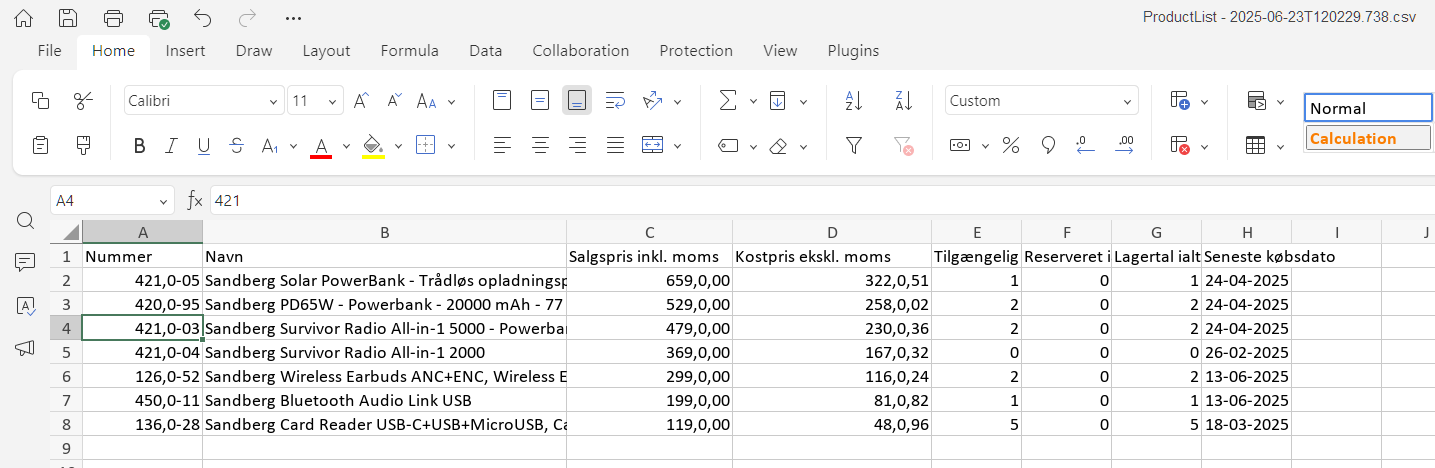The image size is (1435, 468).
Task: Open the File tab
Action: (x=49, y=51)
